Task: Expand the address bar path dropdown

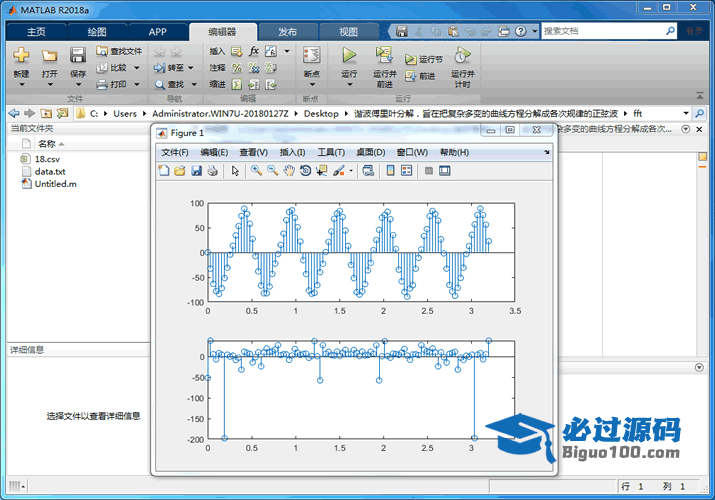Action: [685, 113]
